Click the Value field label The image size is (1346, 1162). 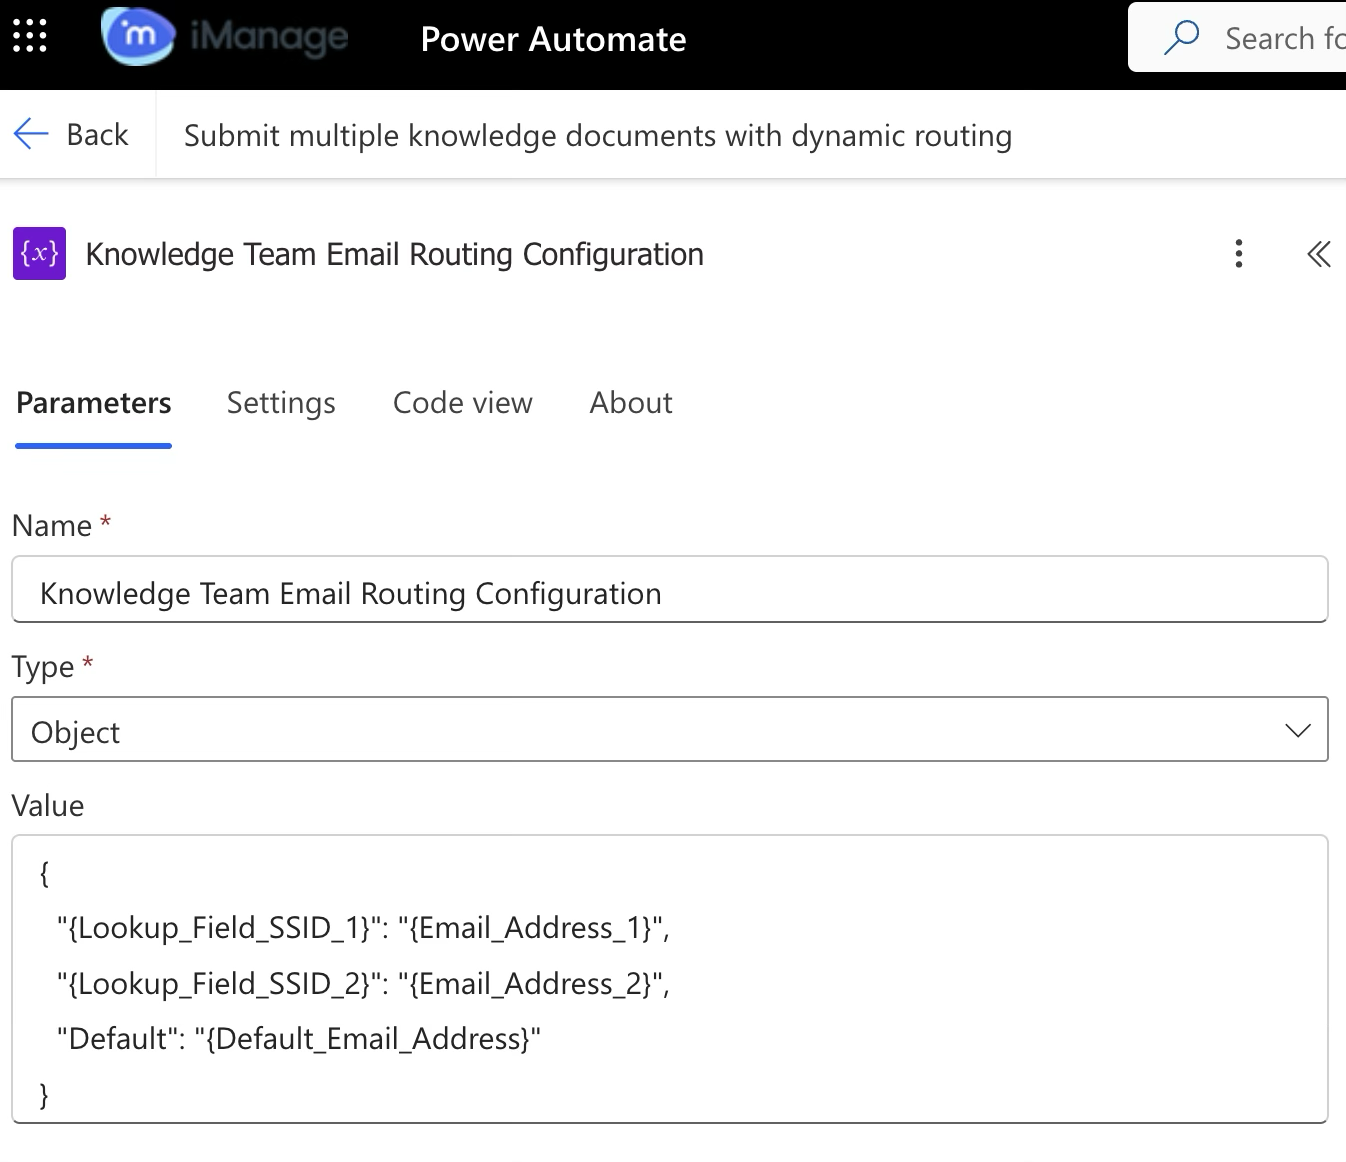pyautogui.click(x=48, y=806)
